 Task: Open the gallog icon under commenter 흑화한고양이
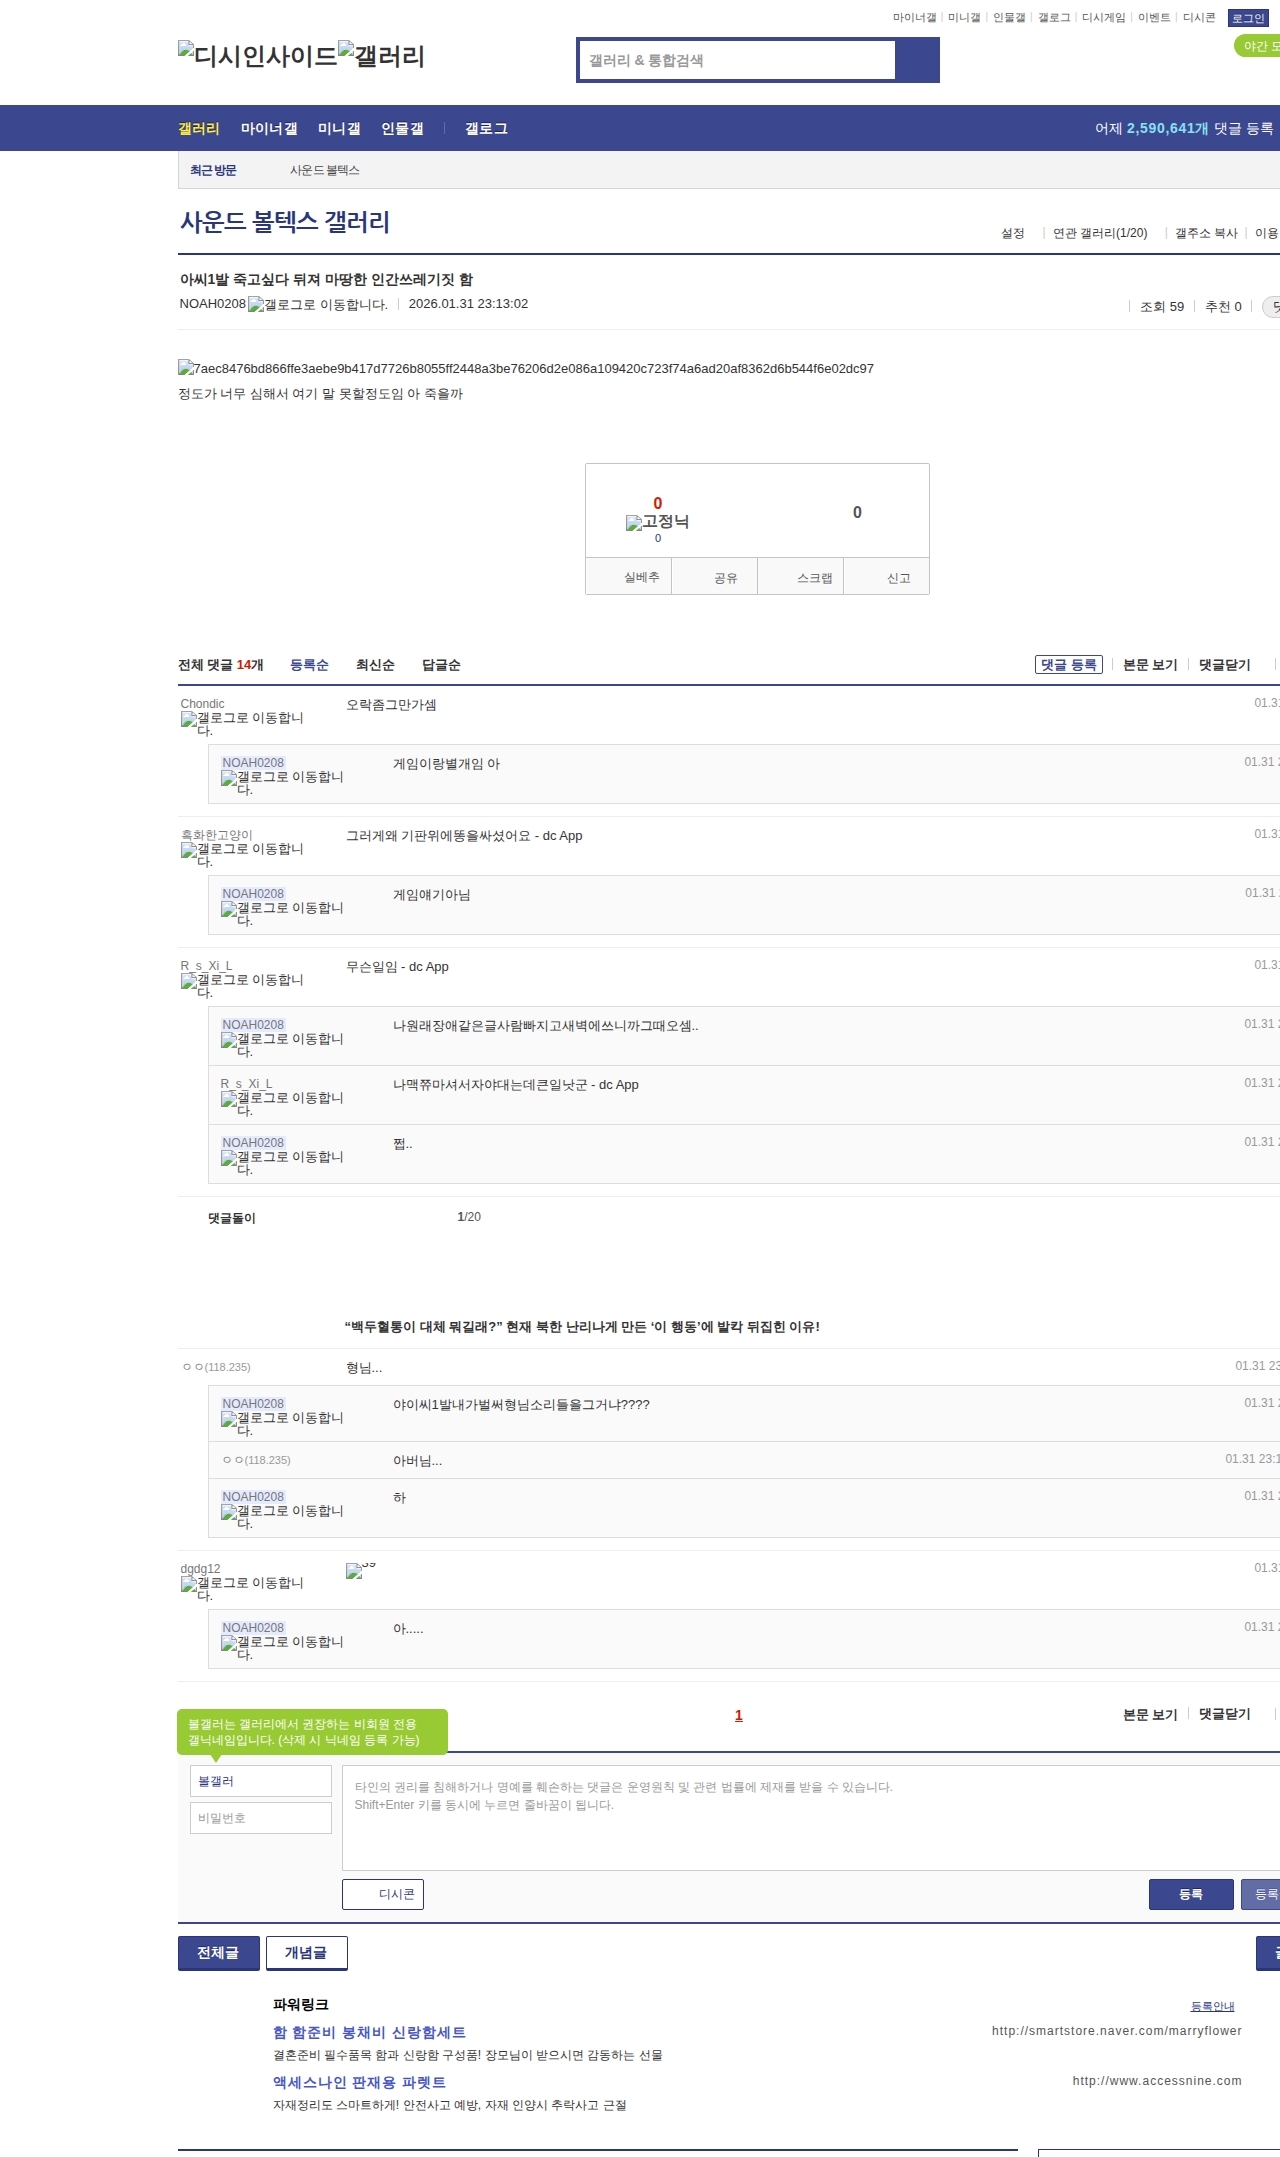click(x=241, y=854)
